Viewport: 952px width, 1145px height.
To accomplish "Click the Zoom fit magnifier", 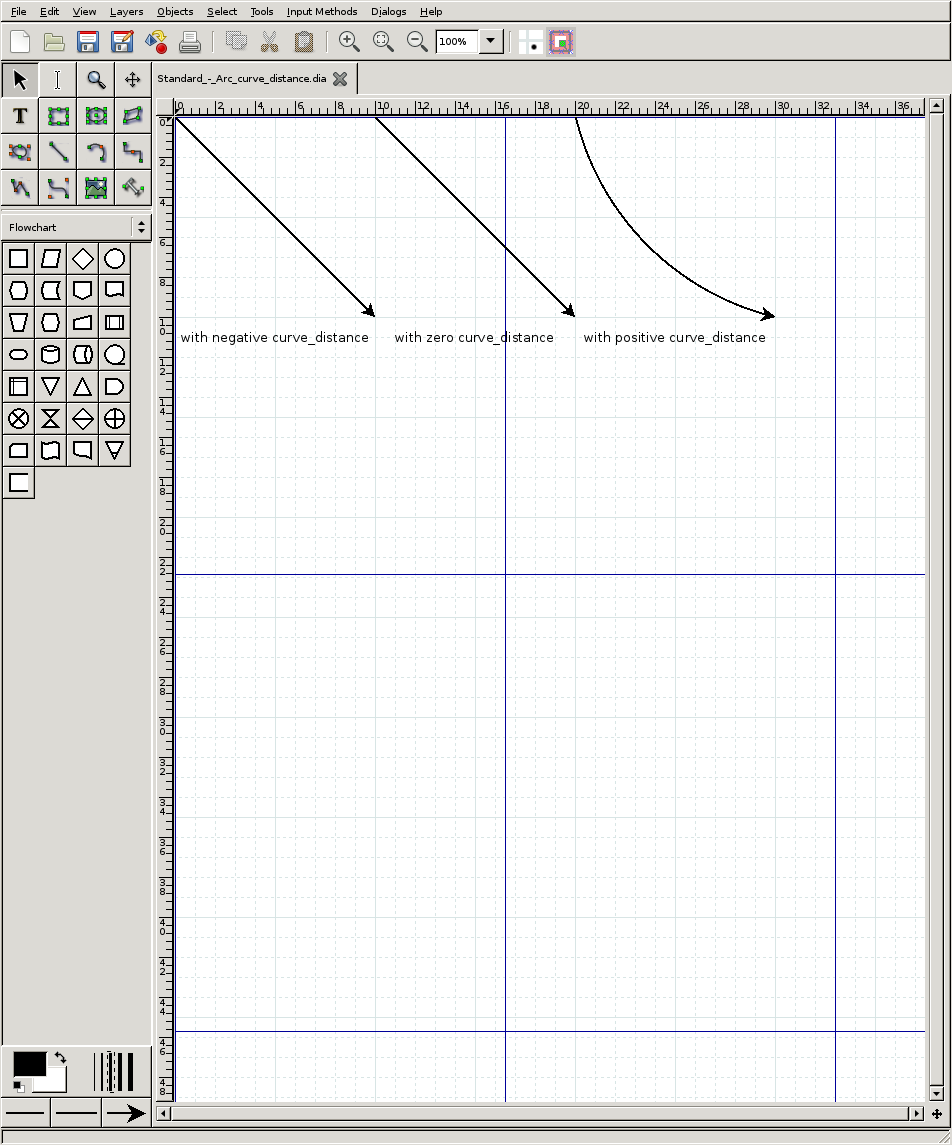I will pos(383,42).
